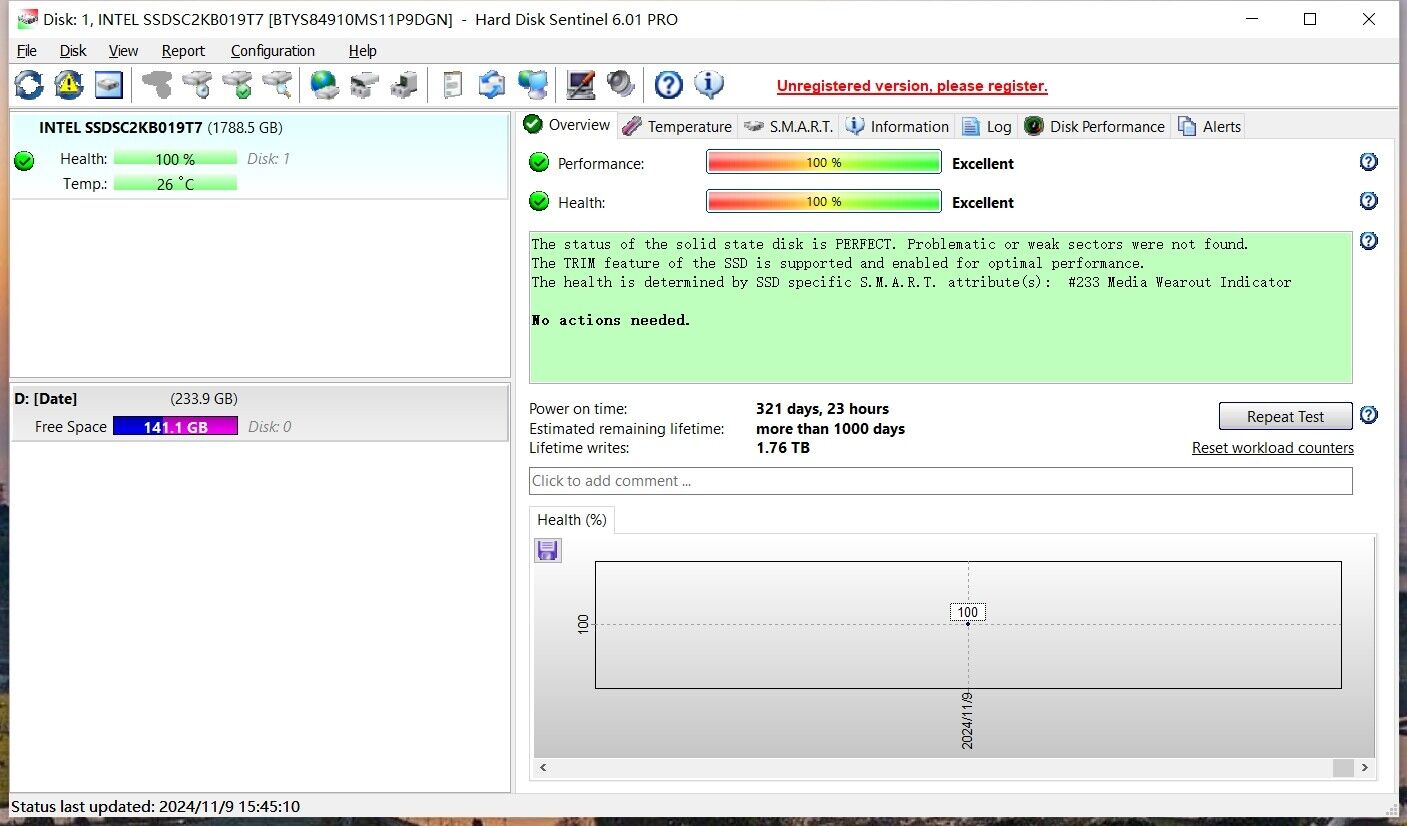The width and height of the screenshot is (1407, 826).
Task: Open the Configuration menu
Action: coord(273,51)
